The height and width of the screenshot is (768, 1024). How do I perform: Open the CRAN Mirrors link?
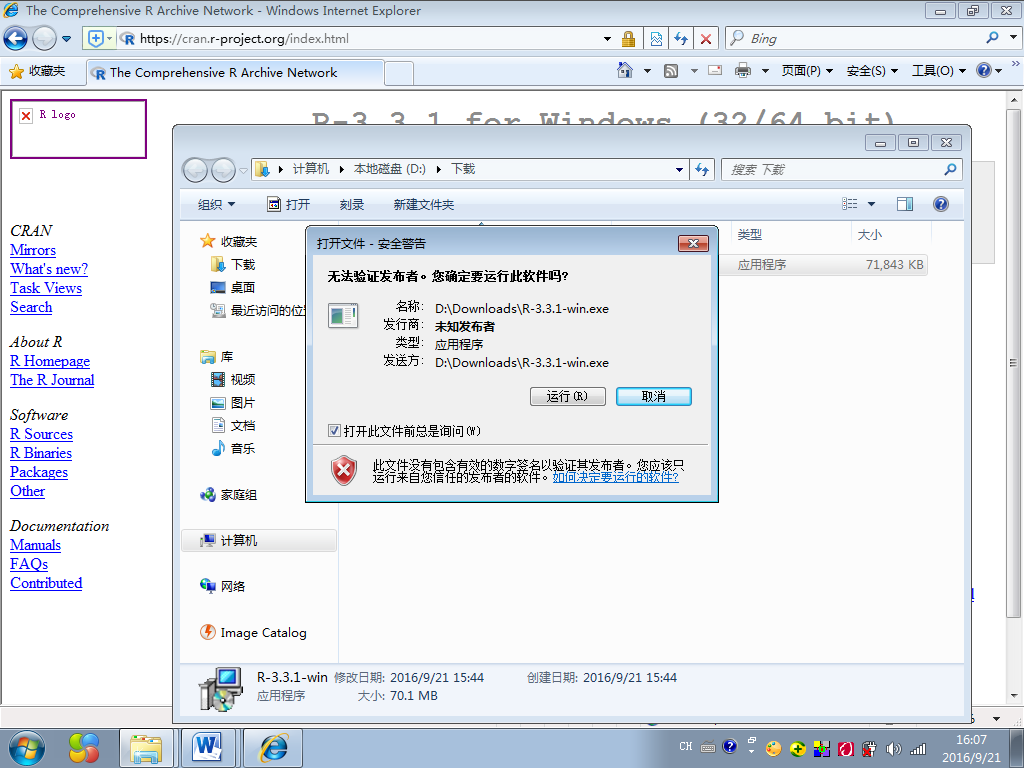33,250
